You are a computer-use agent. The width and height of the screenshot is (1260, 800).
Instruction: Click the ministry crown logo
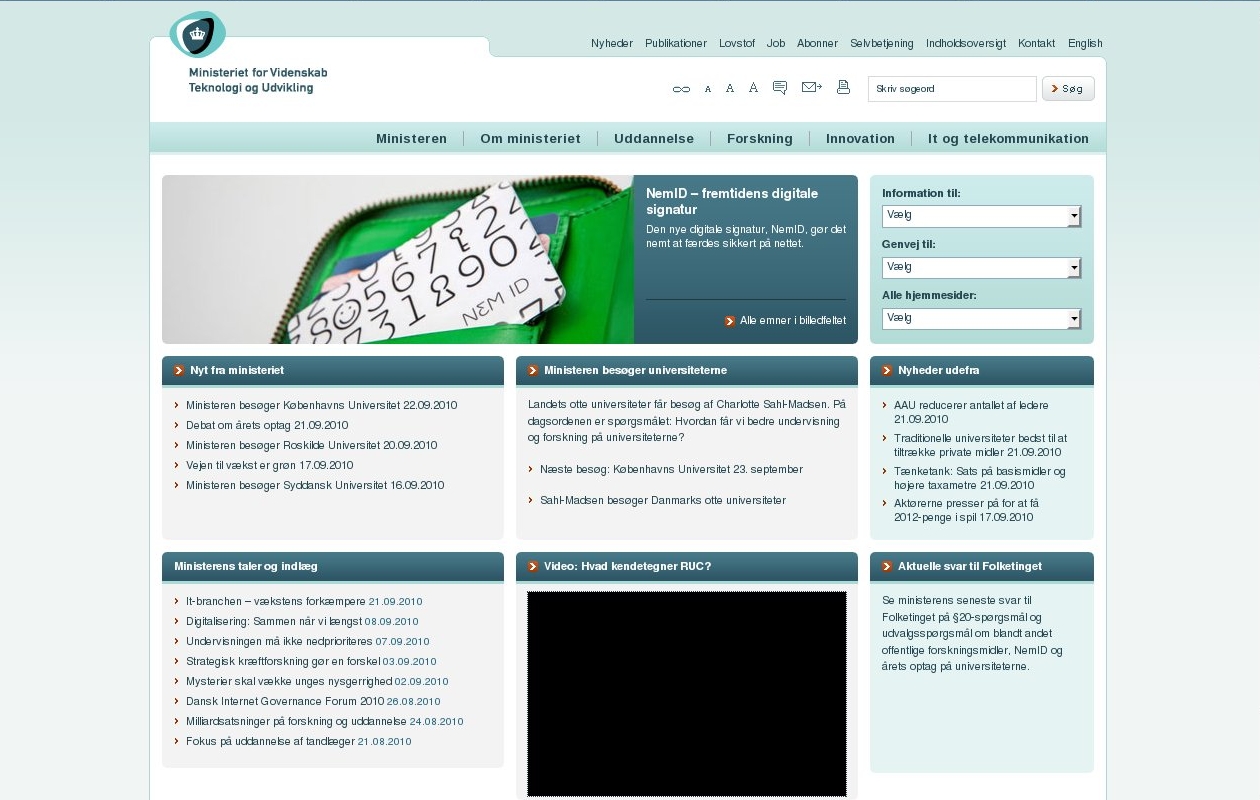tap(197, 35)
